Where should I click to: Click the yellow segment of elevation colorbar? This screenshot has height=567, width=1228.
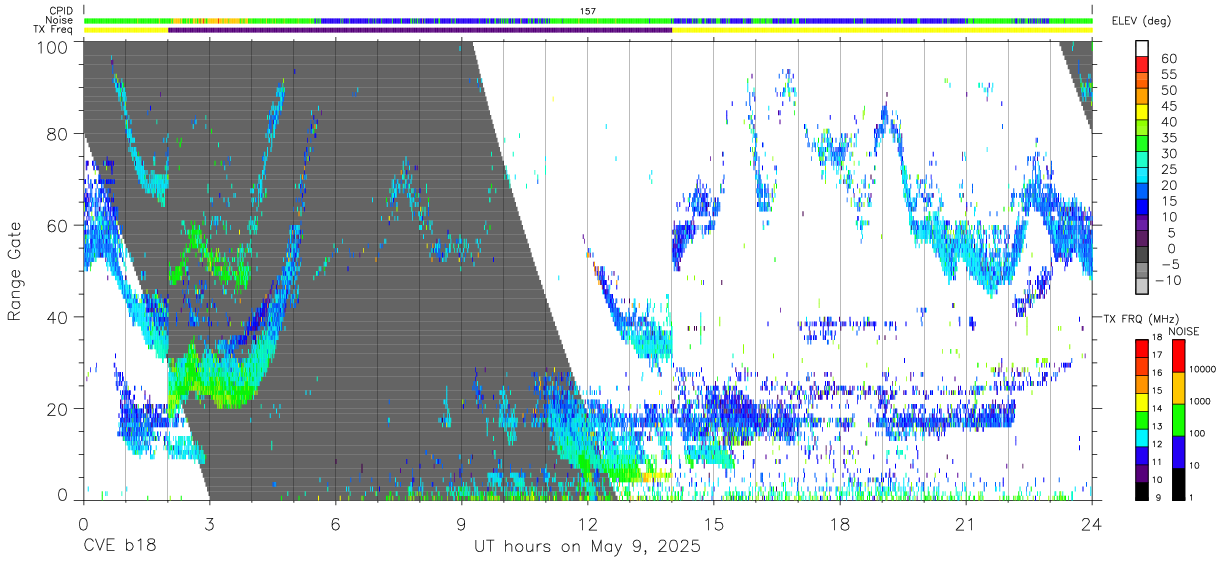tap(1142, 112)
